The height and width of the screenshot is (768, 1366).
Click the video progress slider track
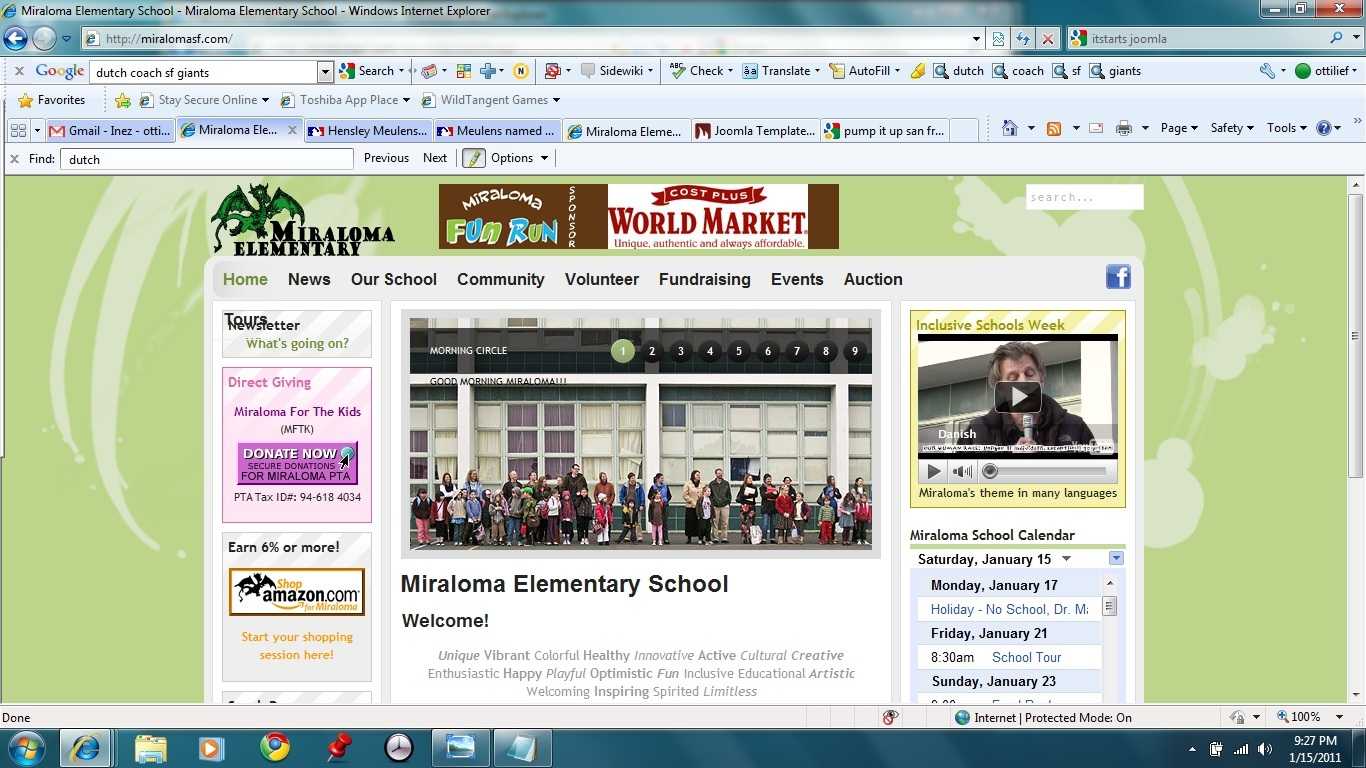pyautogui.click(x=1047, y=471)
